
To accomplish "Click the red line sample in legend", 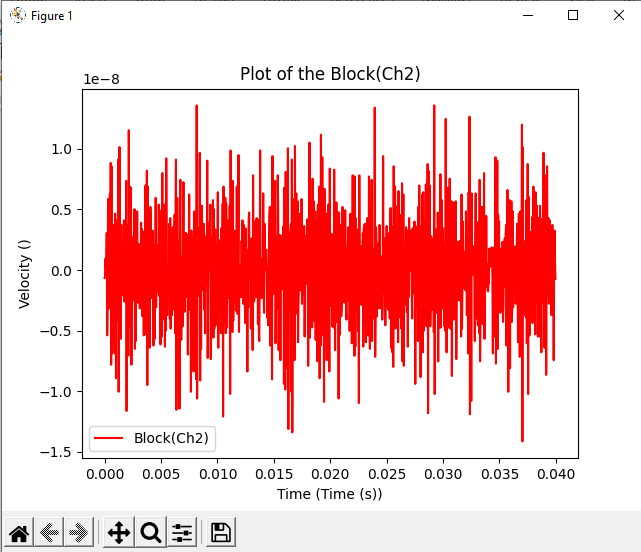I will point(108,438).
